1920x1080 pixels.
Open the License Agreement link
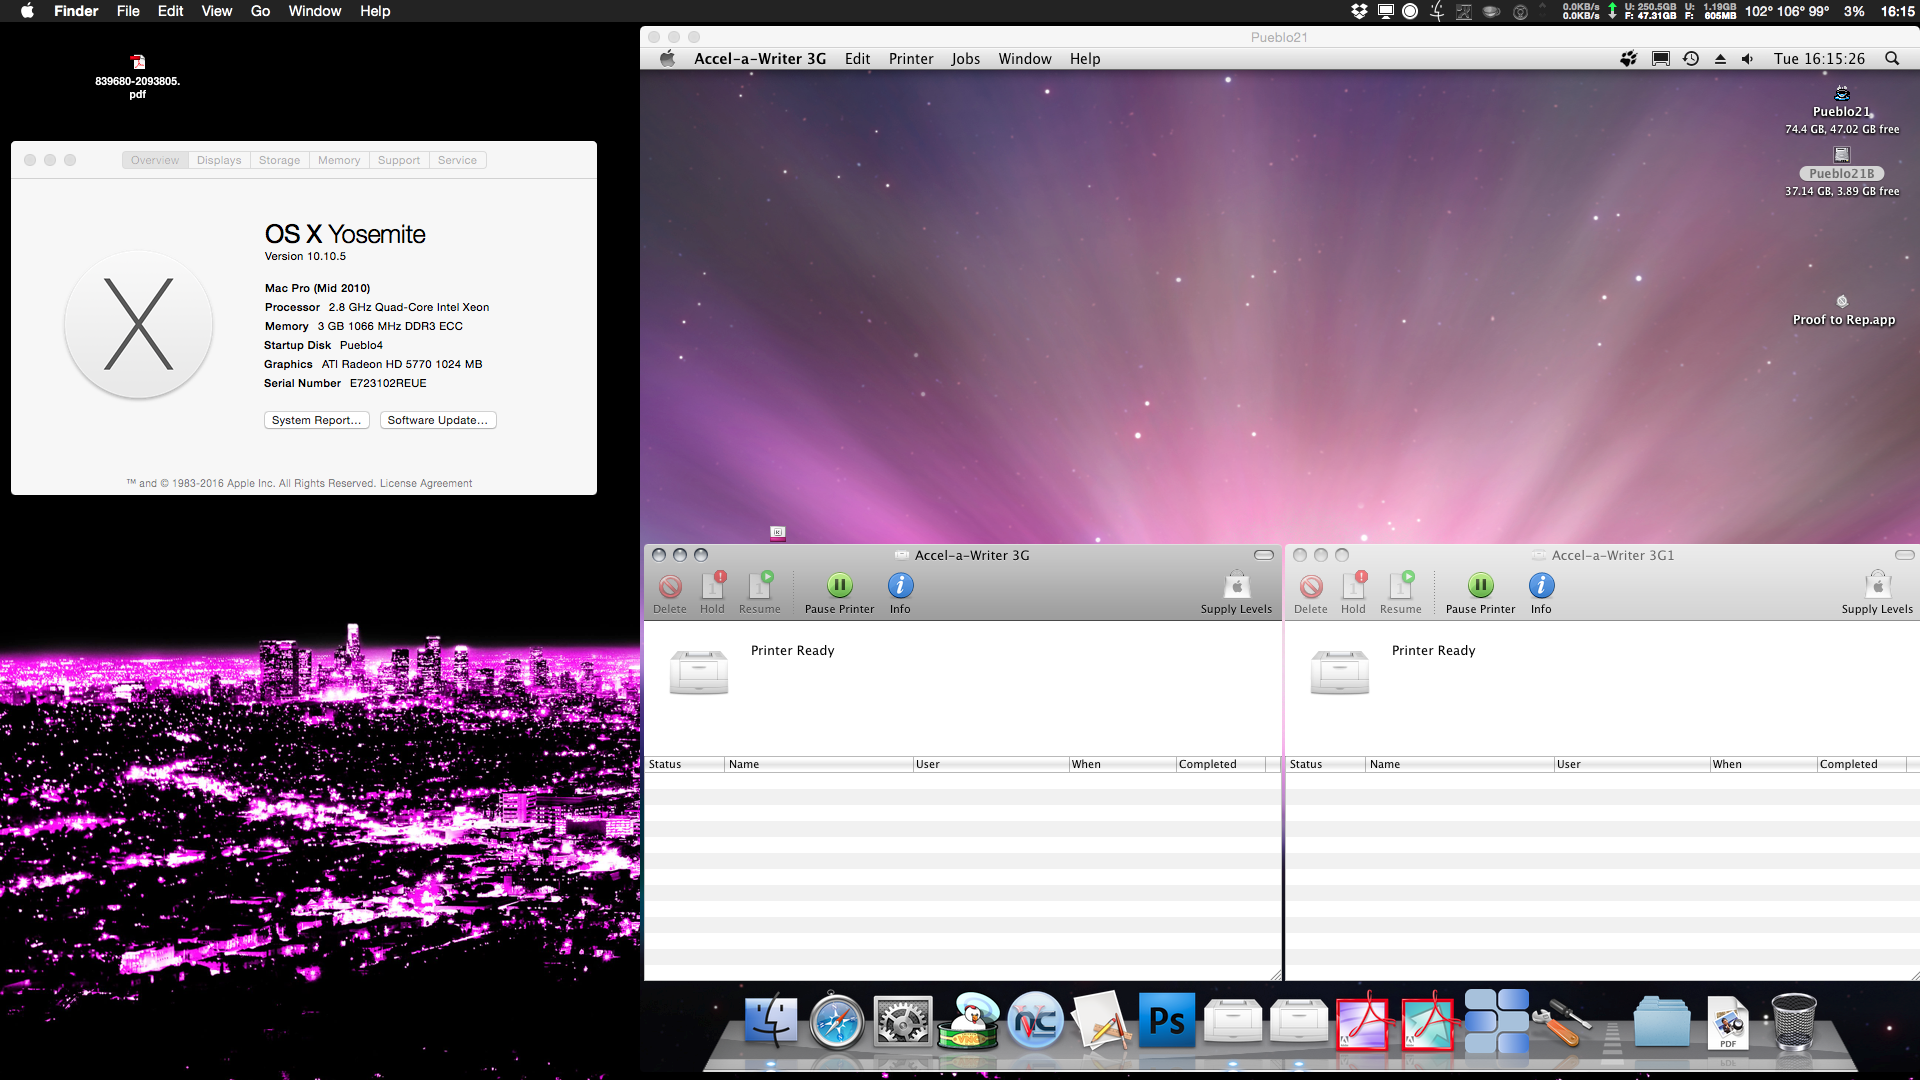[x=426, y=483]
